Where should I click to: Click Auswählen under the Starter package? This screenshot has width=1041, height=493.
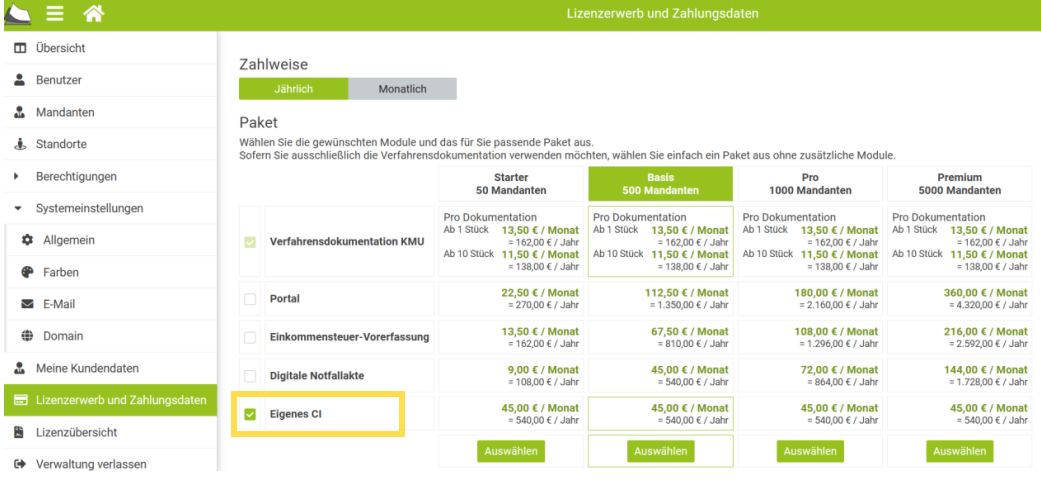click(x=510, y=451)
